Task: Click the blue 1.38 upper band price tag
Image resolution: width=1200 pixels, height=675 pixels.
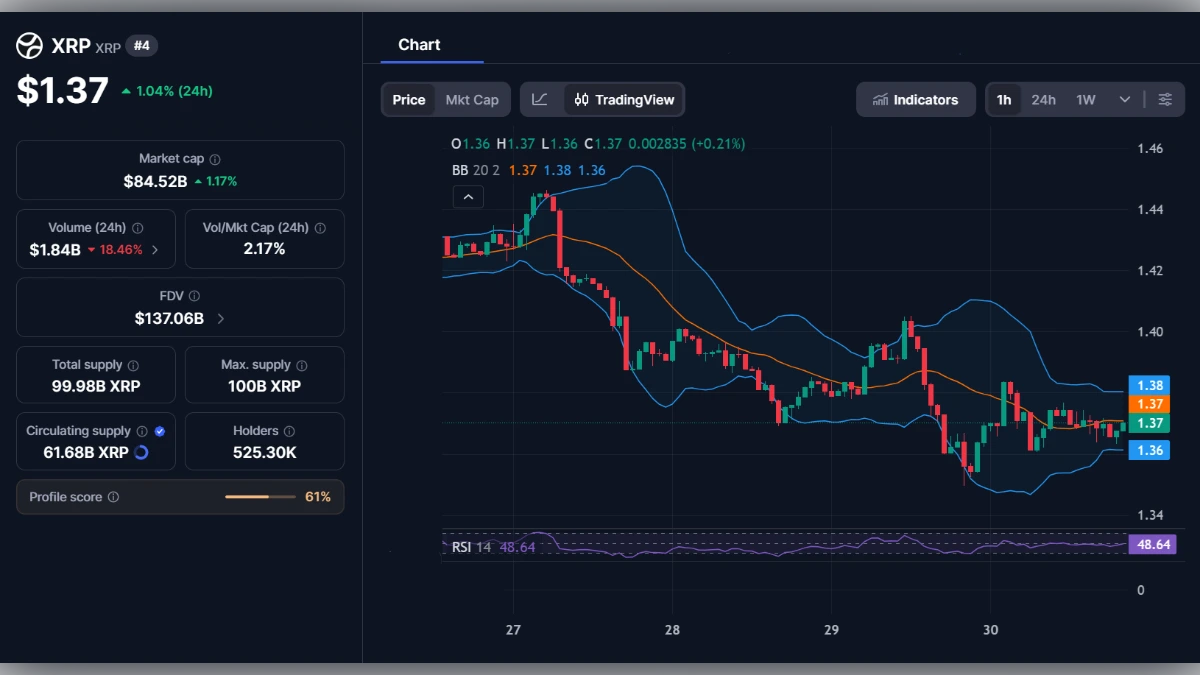Action: 1148,385
